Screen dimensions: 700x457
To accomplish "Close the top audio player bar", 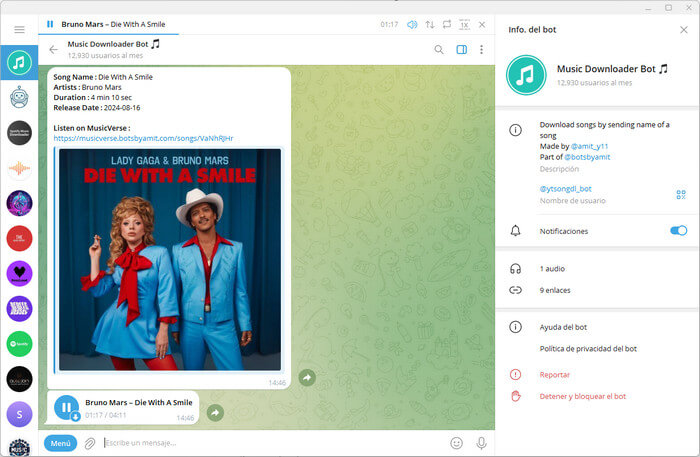I will 482,25.
